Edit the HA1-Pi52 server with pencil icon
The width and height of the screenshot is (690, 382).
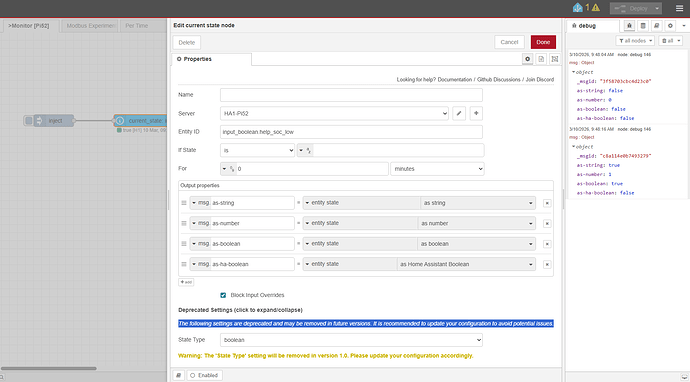click(x=459, y=113)
